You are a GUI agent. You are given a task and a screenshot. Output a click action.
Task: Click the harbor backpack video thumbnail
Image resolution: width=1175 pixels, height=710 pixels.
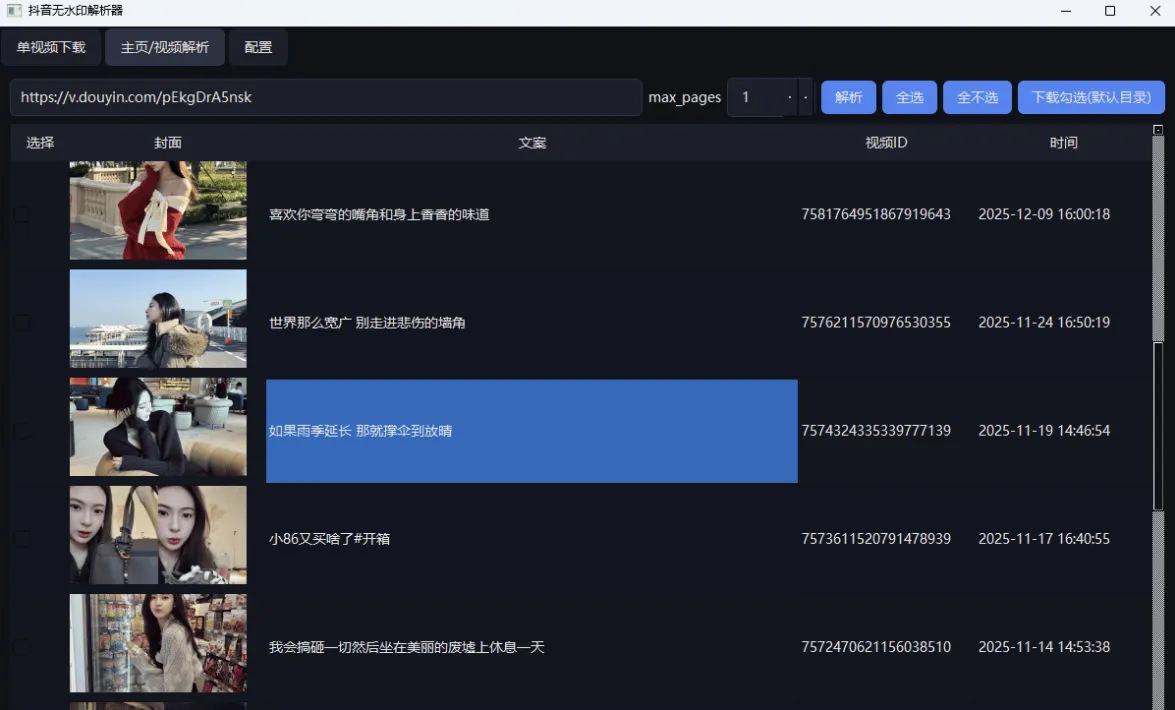(157, 318)
